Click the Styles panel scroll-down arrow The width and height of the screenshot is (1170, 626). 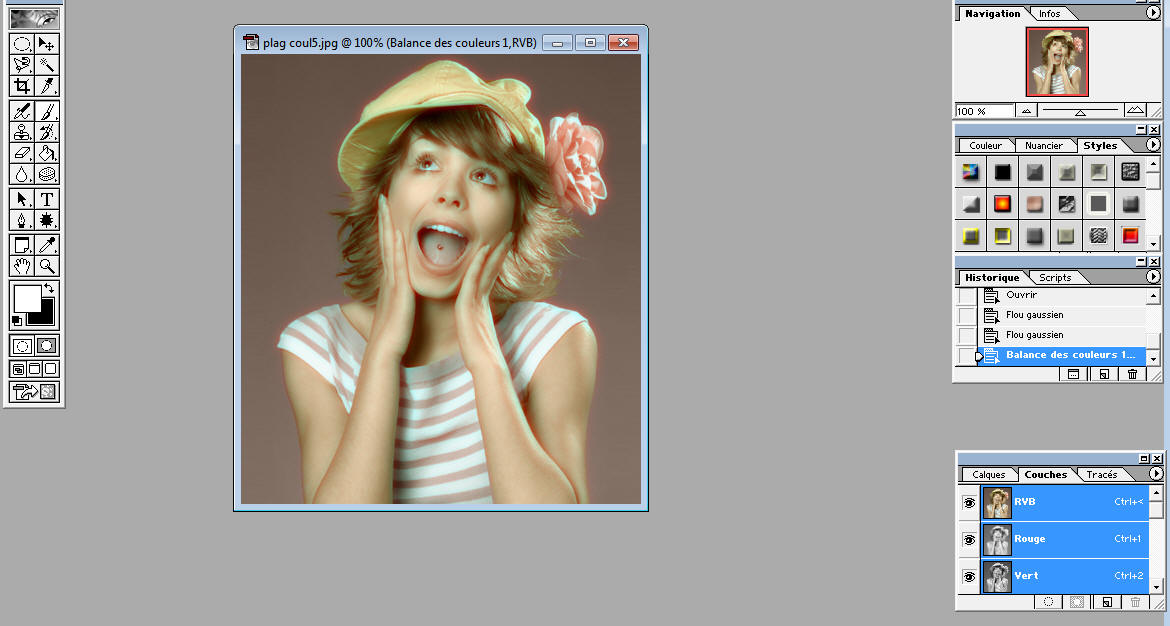tap(1154, 244)
